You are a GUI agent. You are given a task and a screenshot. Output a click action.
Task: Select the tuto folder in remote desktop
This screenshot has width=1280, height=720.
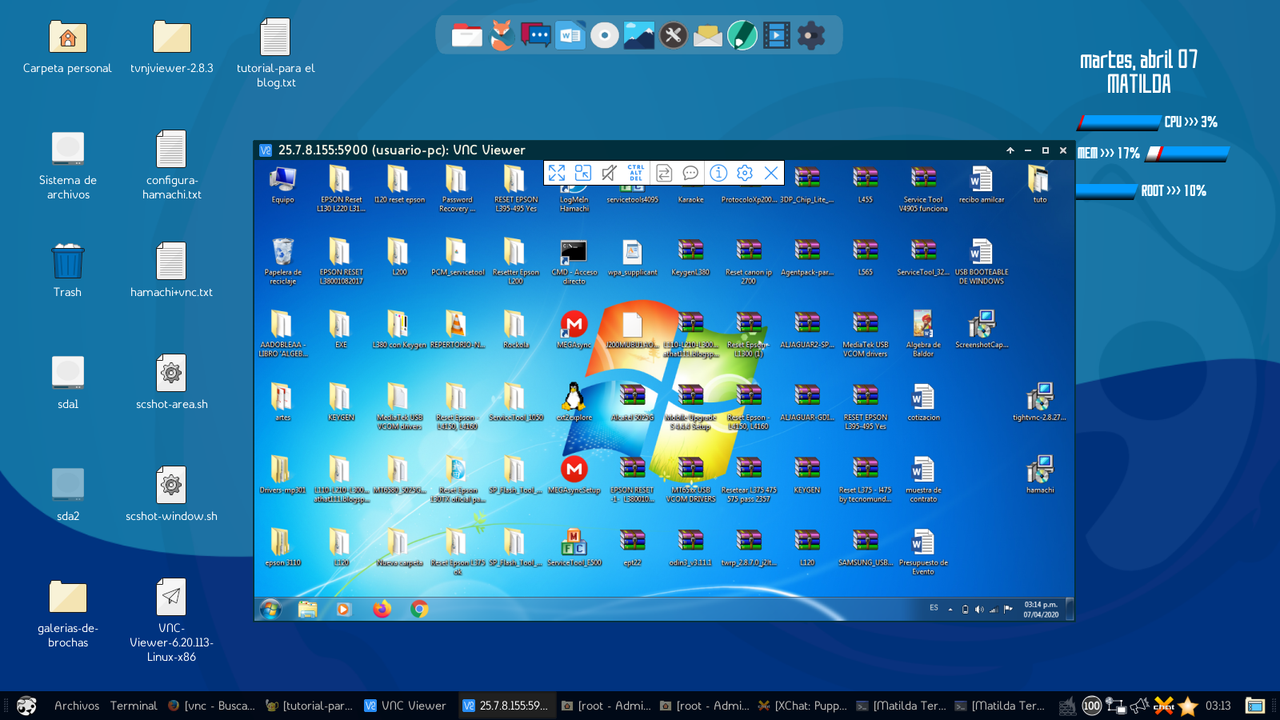[1039, 184]
